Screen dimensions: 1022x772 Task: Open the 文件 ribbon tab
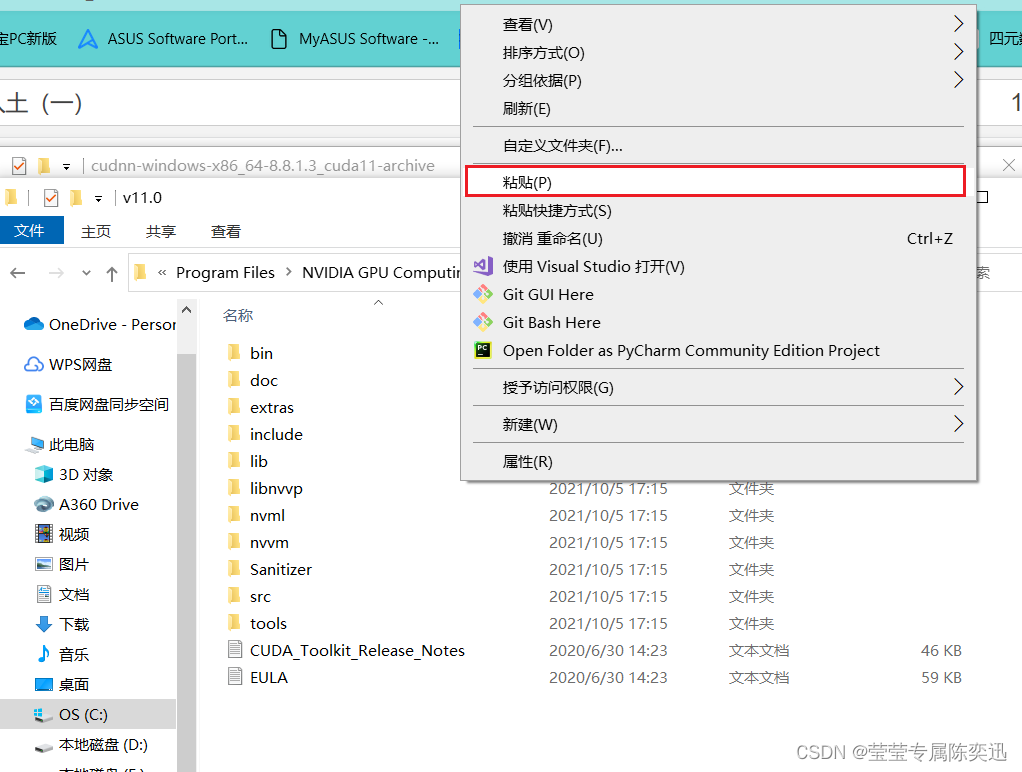[x=29, y=231]
